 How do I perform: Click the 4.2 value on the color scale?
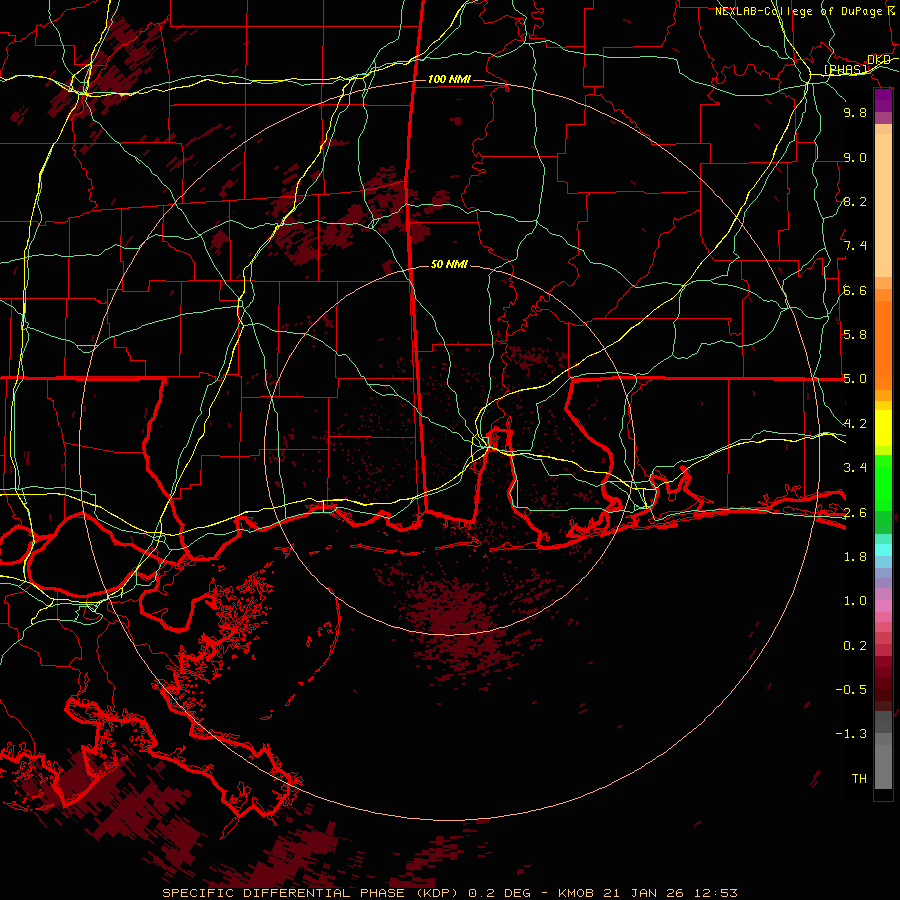pyautogui.click(x=855, y=424)
